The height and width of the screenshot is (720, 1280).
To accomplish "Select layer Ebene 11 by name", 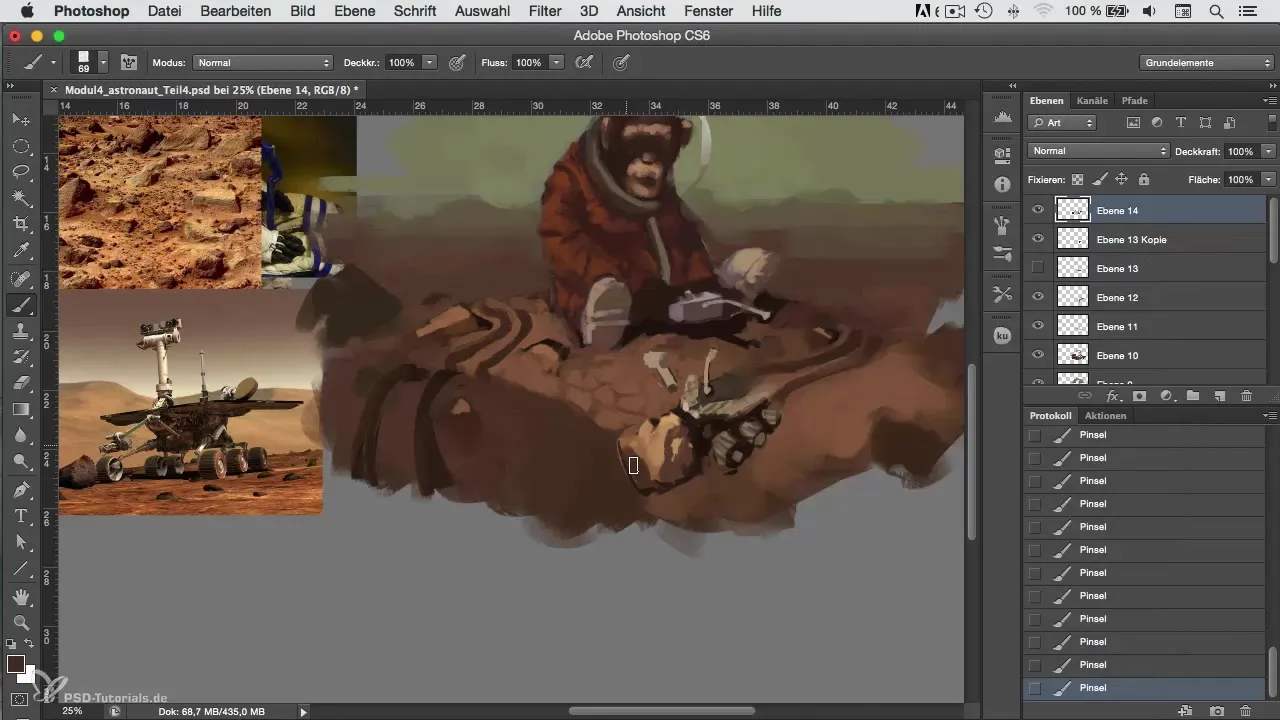I will 1117,326.
